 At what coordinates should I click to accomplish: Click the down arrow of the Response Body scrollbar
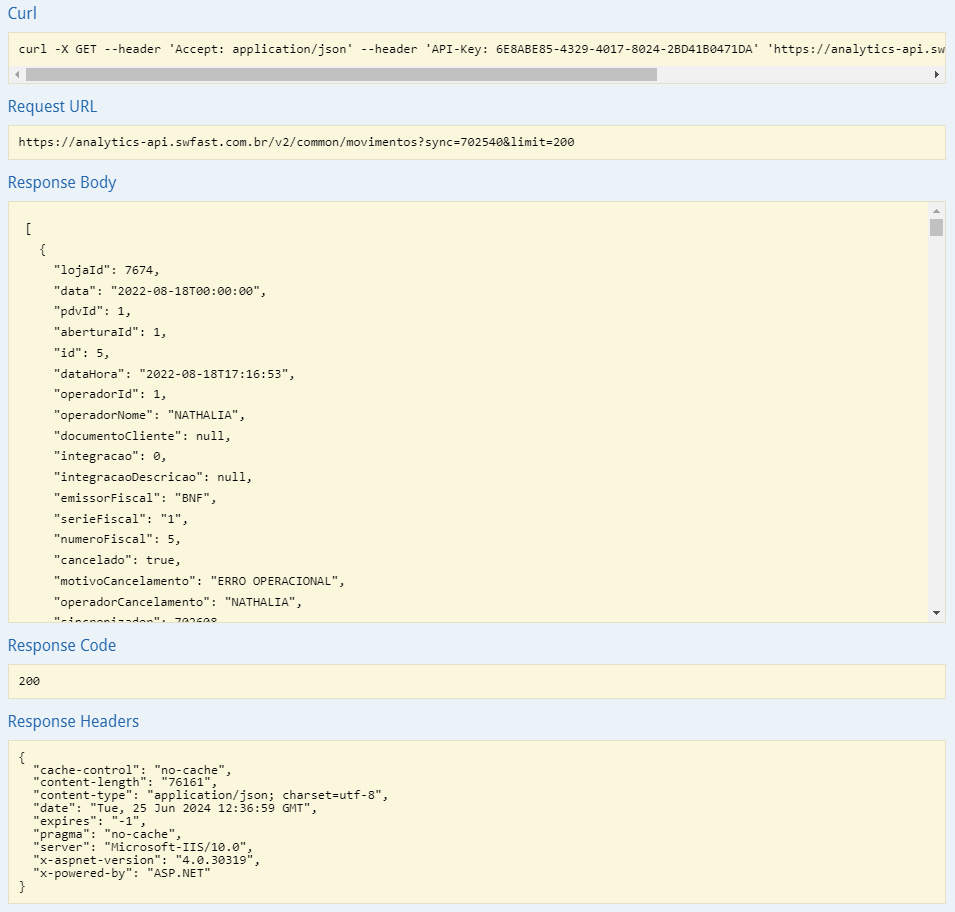point(936,612)
